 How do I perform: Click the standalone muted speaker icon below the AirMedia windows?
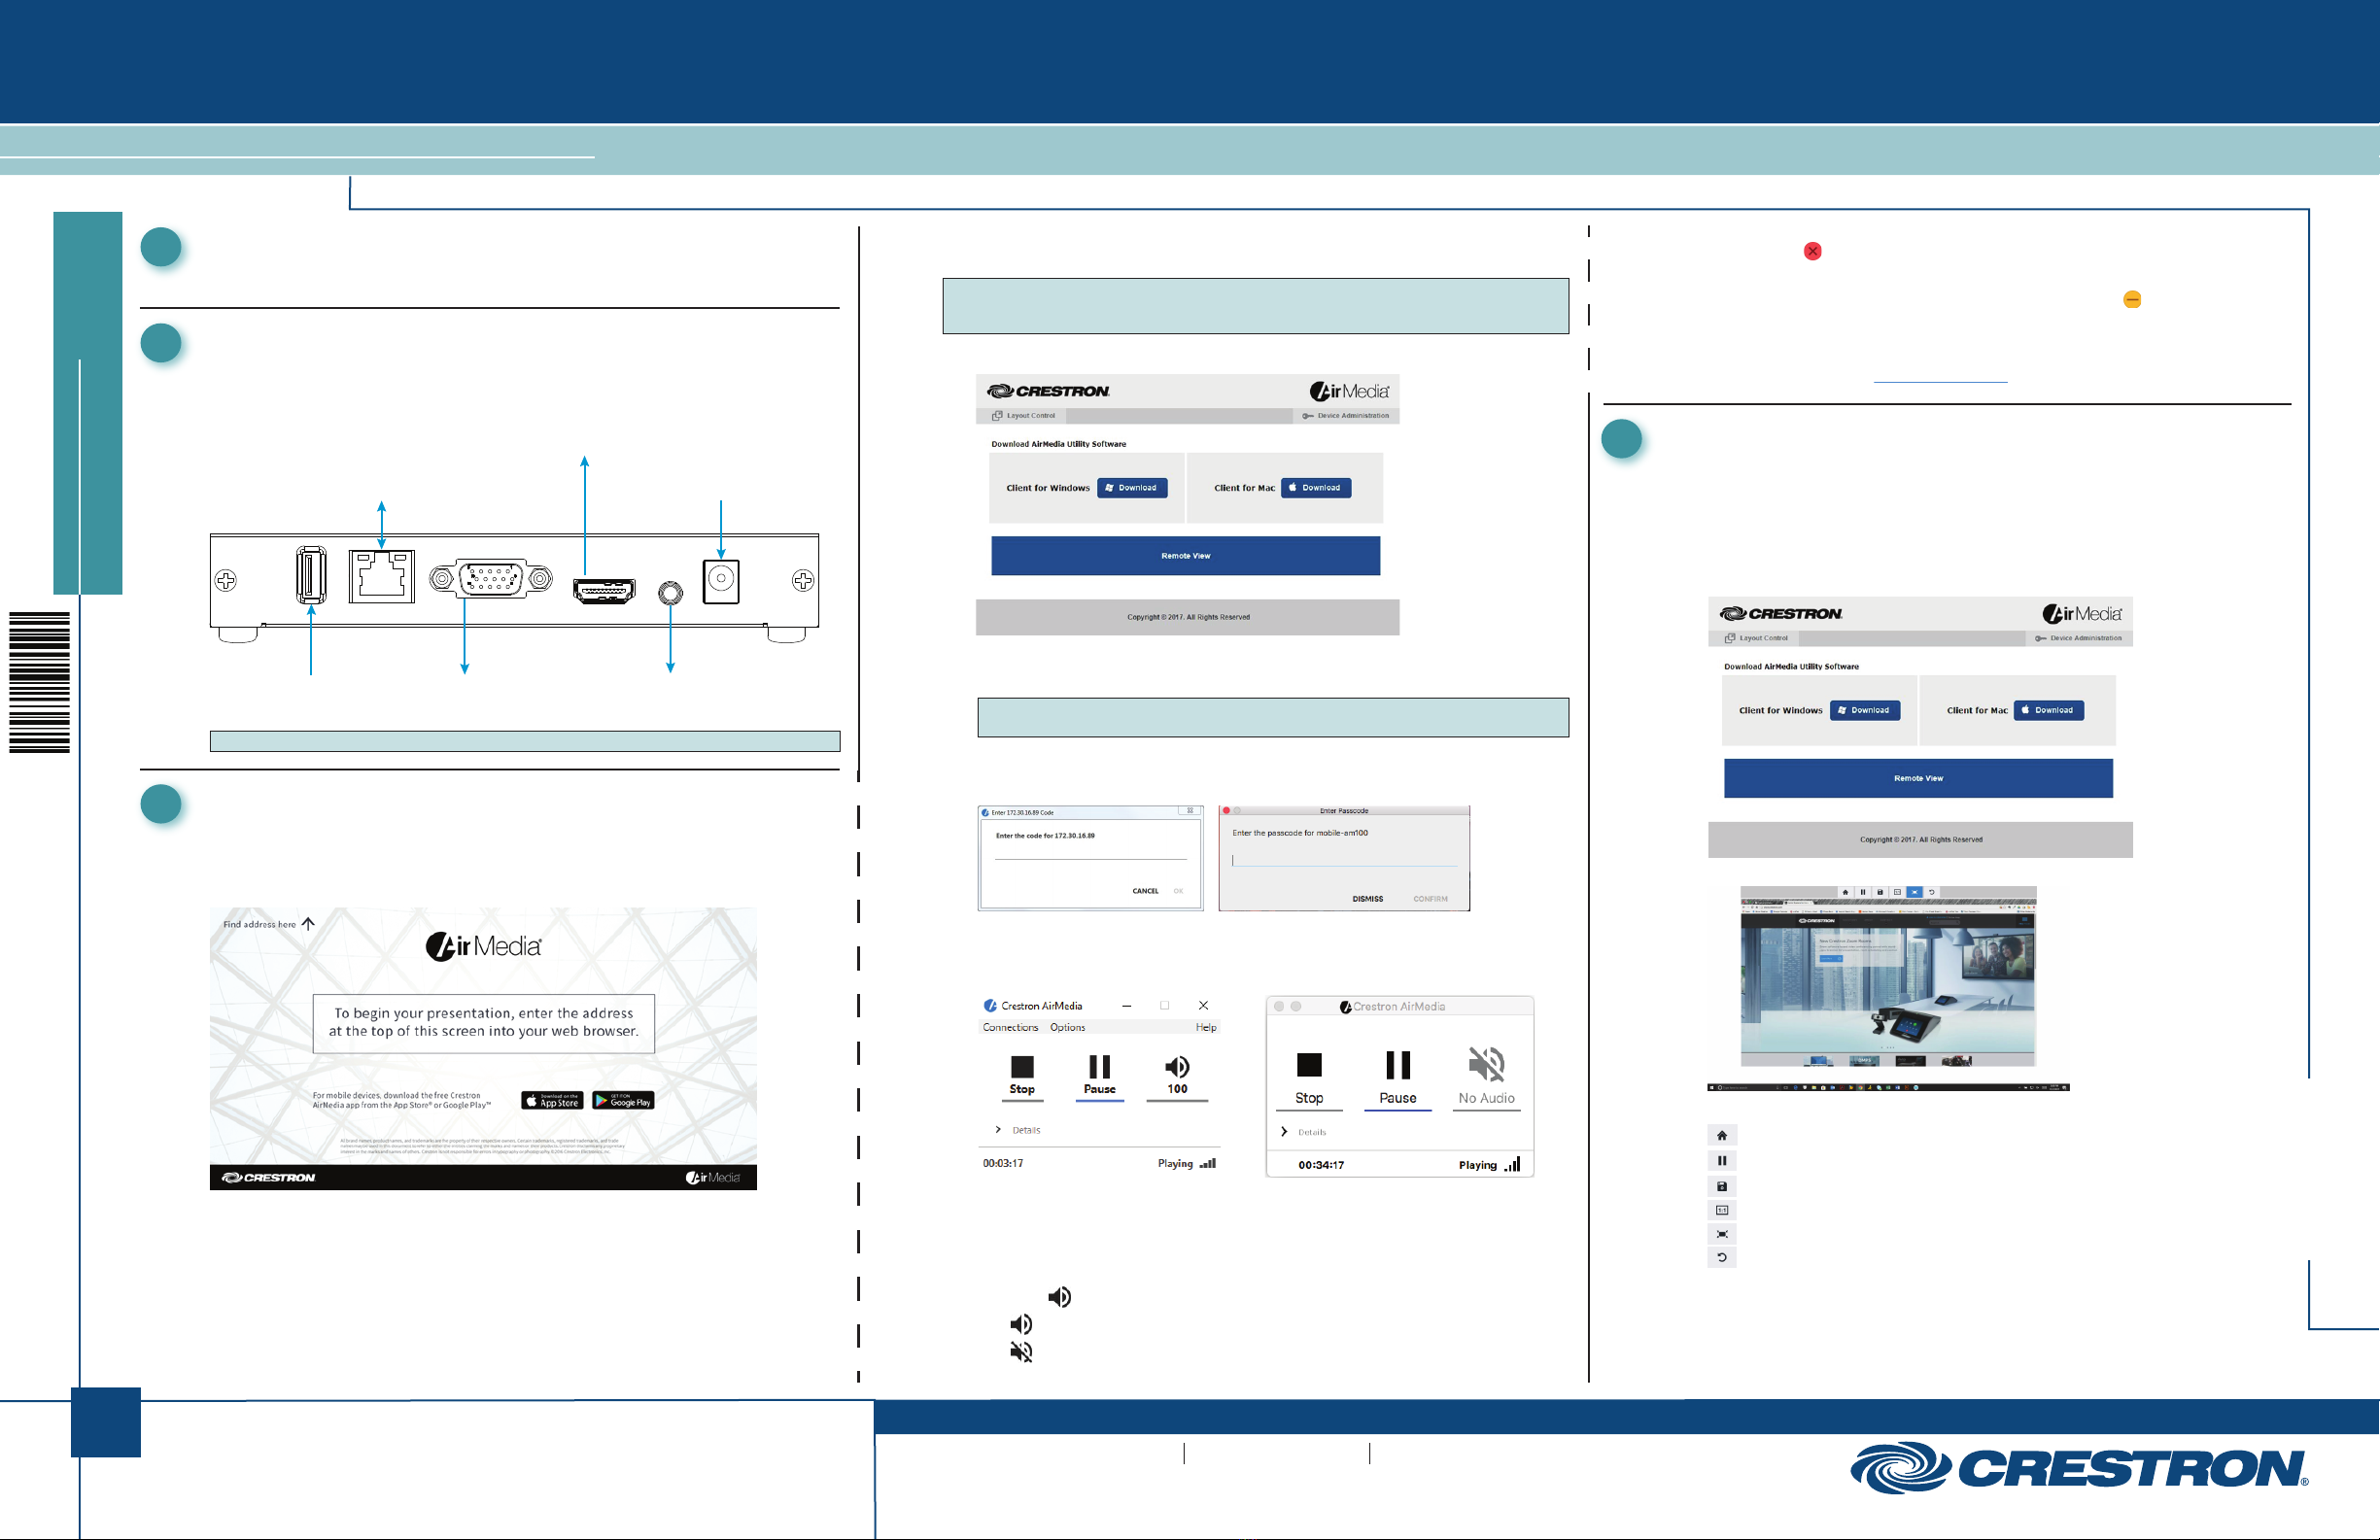pyautogui.click(x=1021, y=1352)
